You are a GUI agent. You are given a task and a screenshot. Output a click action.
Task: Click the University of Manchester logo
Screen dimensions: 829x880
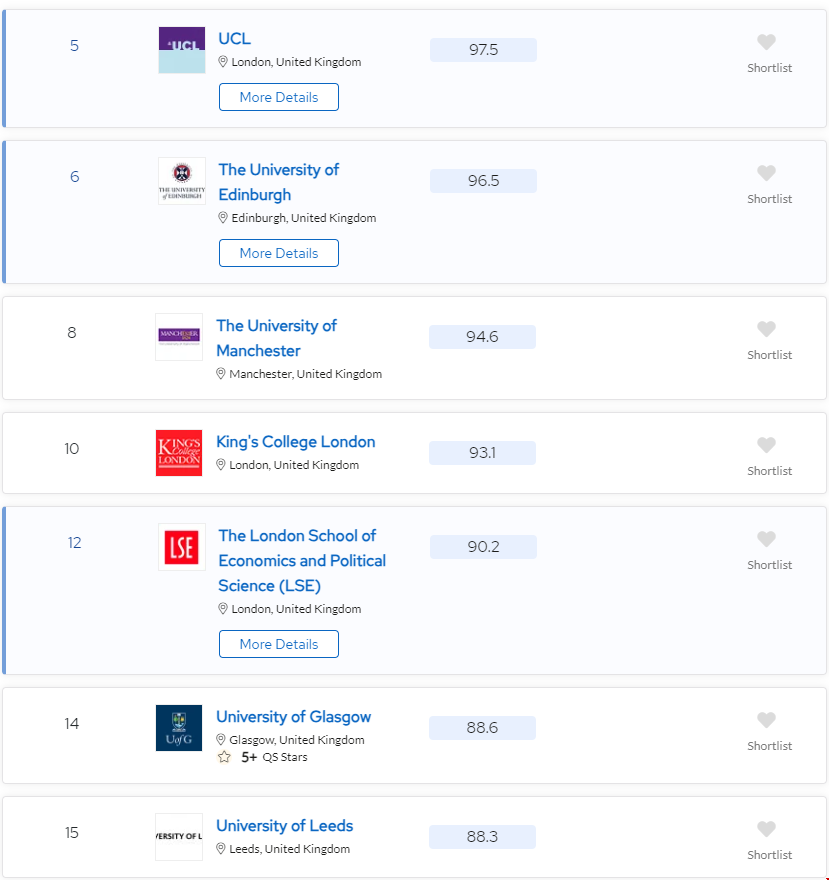(178, 337)
